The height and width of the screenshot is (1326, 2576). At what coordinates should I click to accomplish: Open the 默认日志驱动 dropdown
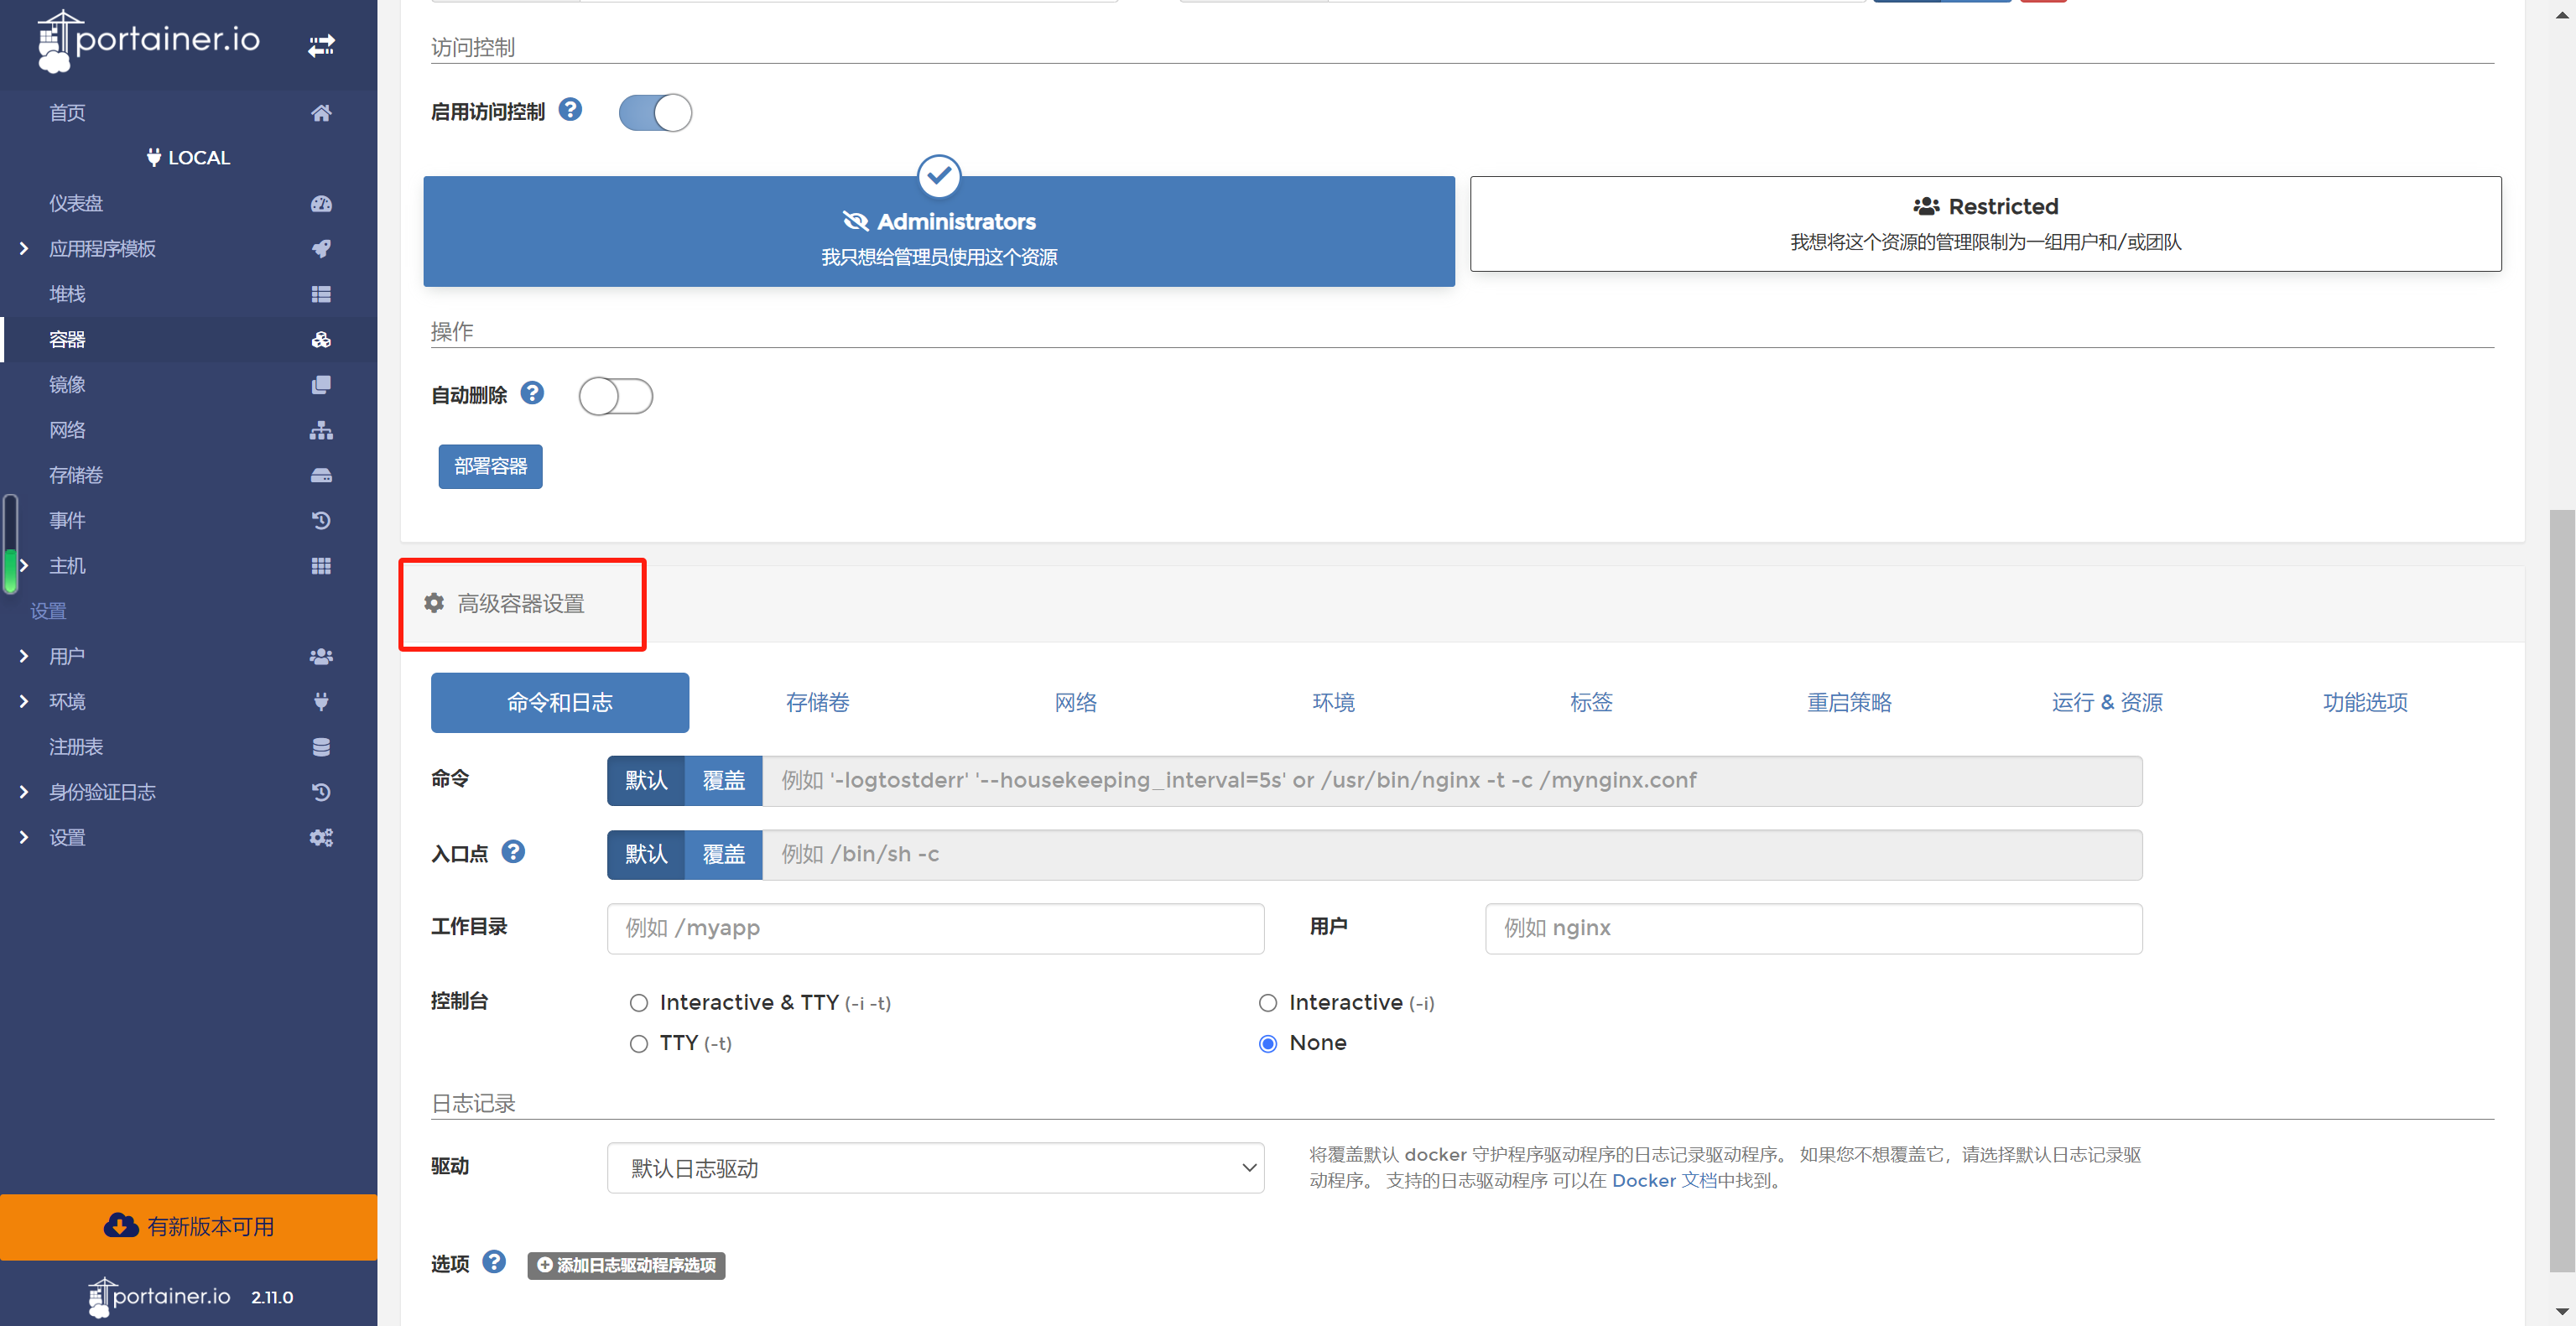tap(935, 1168)
